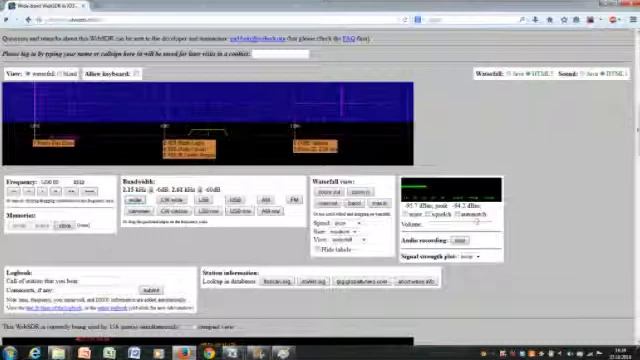Image resolution: width=640 pixels, height=360 pixels.
Task: Click the Frequency kHz input field
Action: click(55, 182)
